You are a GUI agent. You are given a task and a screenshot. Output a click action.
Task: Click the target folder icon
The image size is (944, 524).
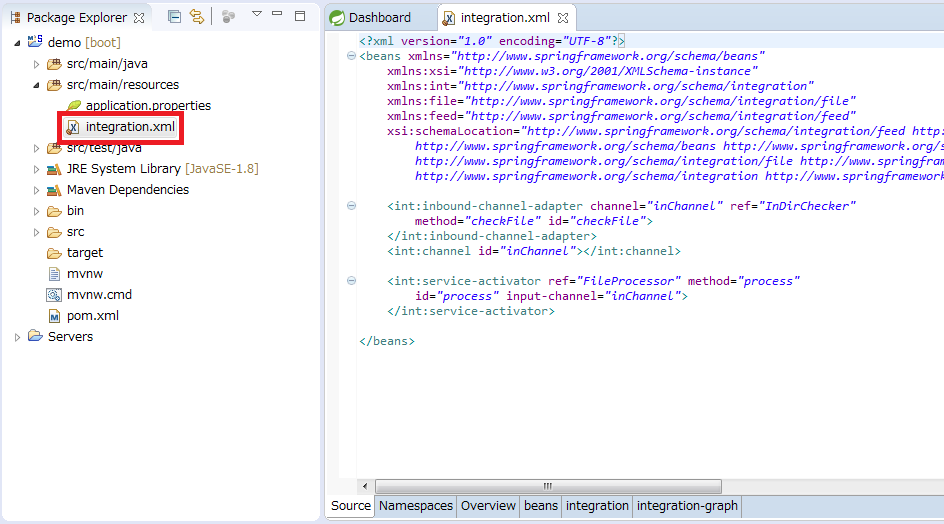click(54, 254)
